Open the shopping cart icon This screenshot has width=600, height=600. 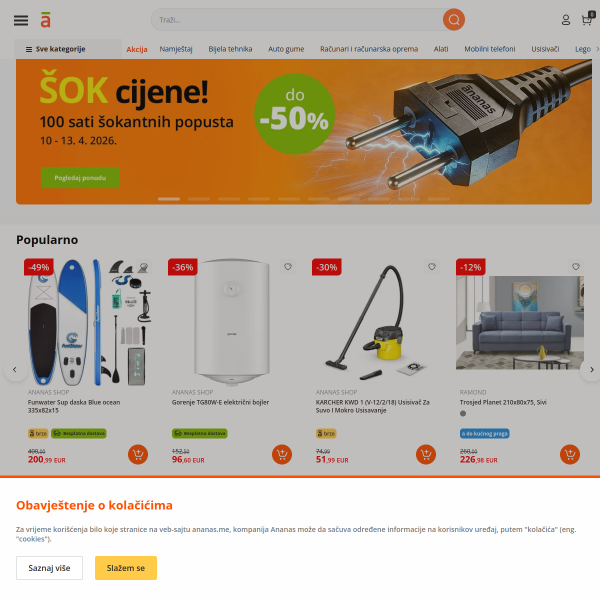coord(587,19)
